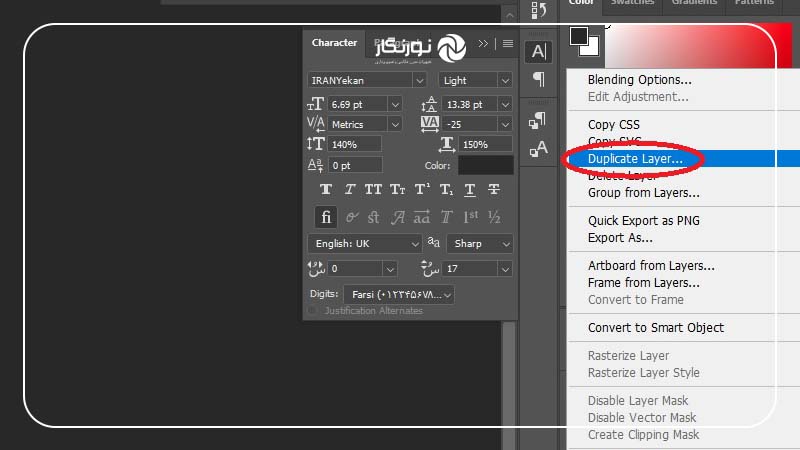Click horizontal scale 150% field
This screenshot has height=450, width=800.
pos(485,144)
